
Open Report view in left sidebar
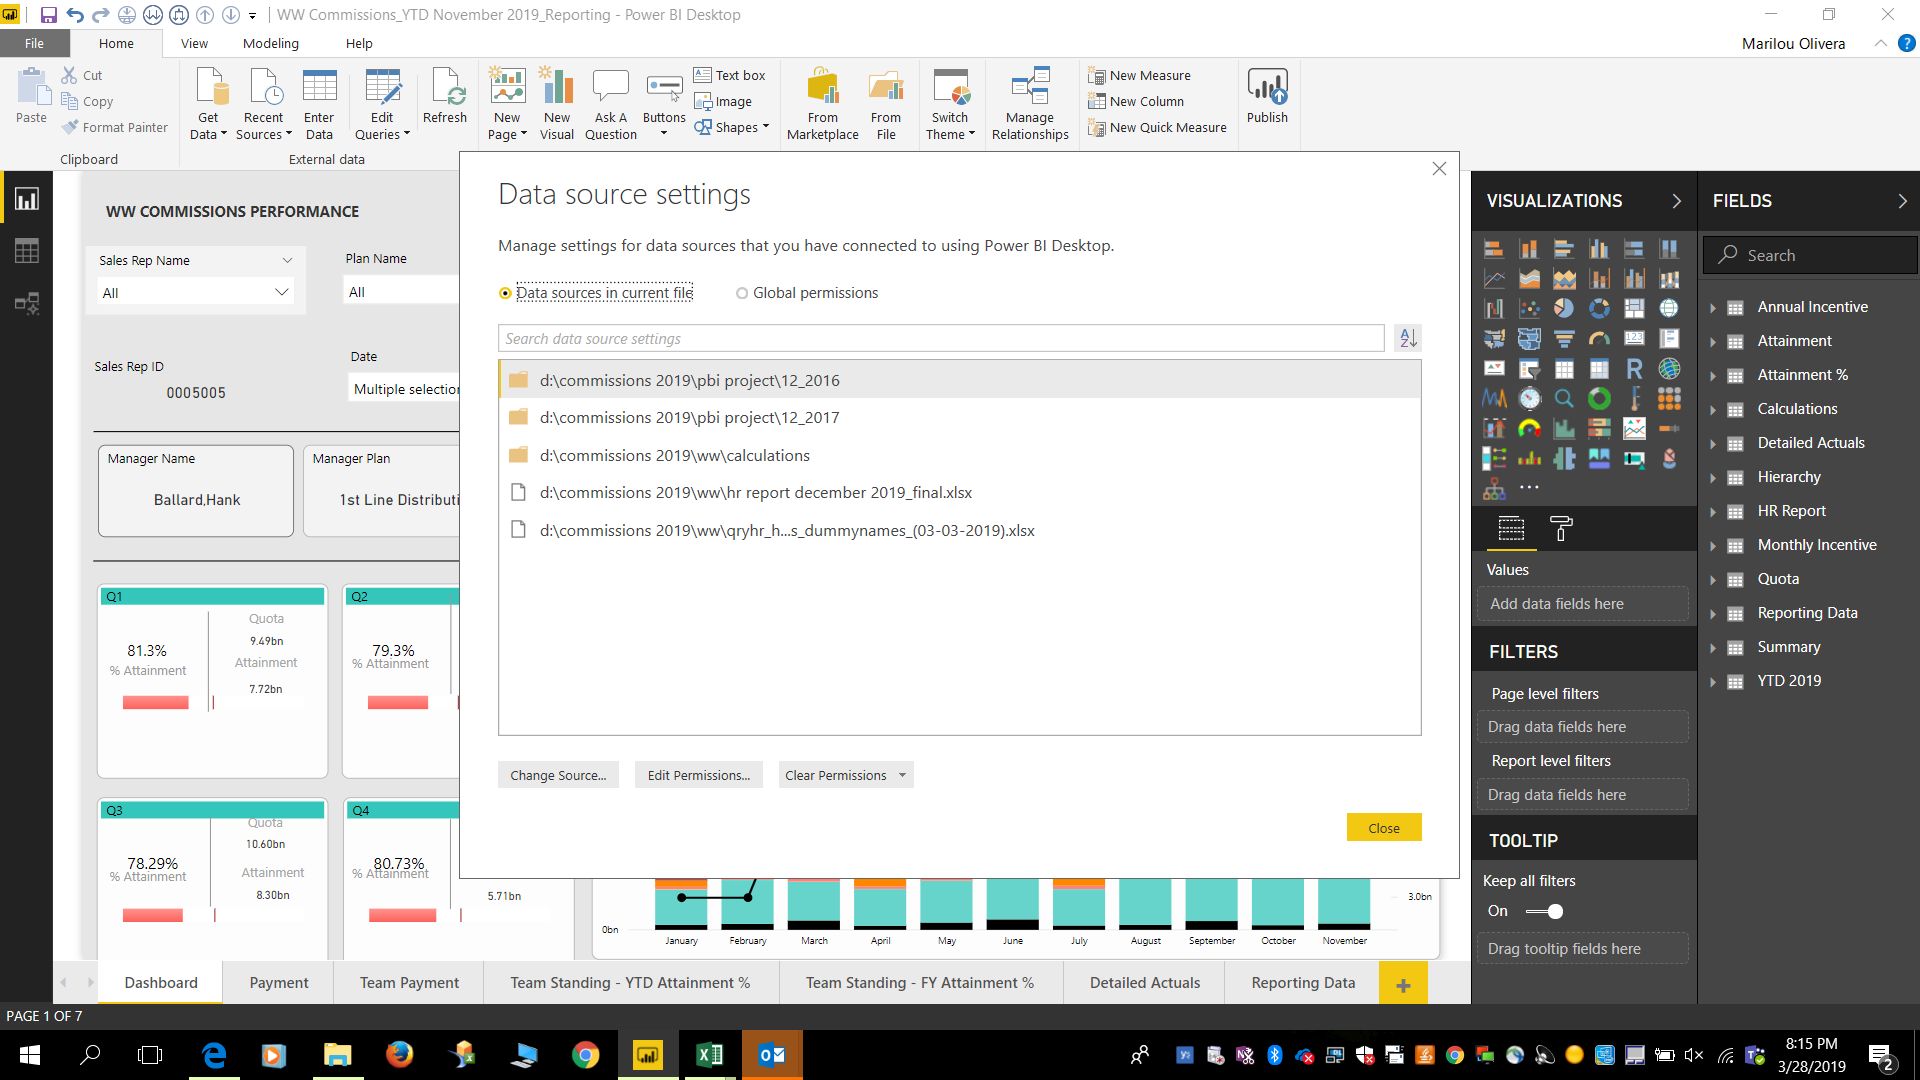(27, 199)
